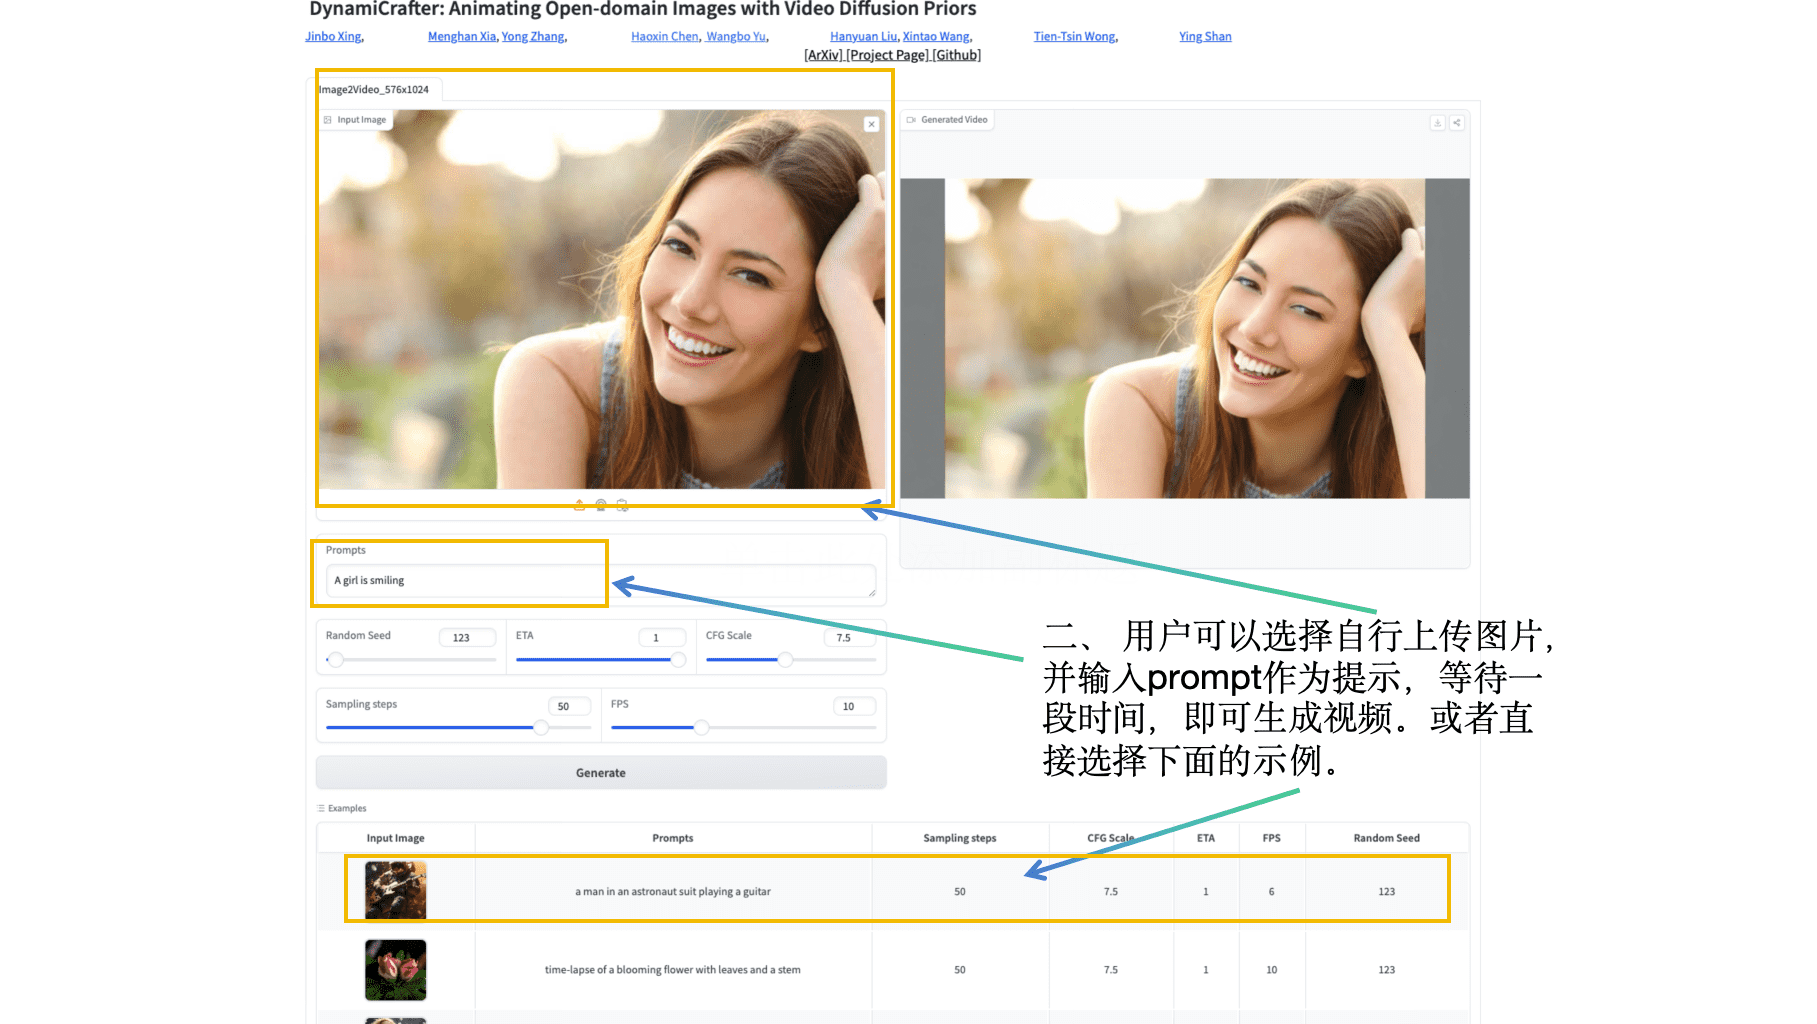Screen dimensions: 1817x1024
Task: Click the FPS slider handle
Action: [x=701, y=728]
